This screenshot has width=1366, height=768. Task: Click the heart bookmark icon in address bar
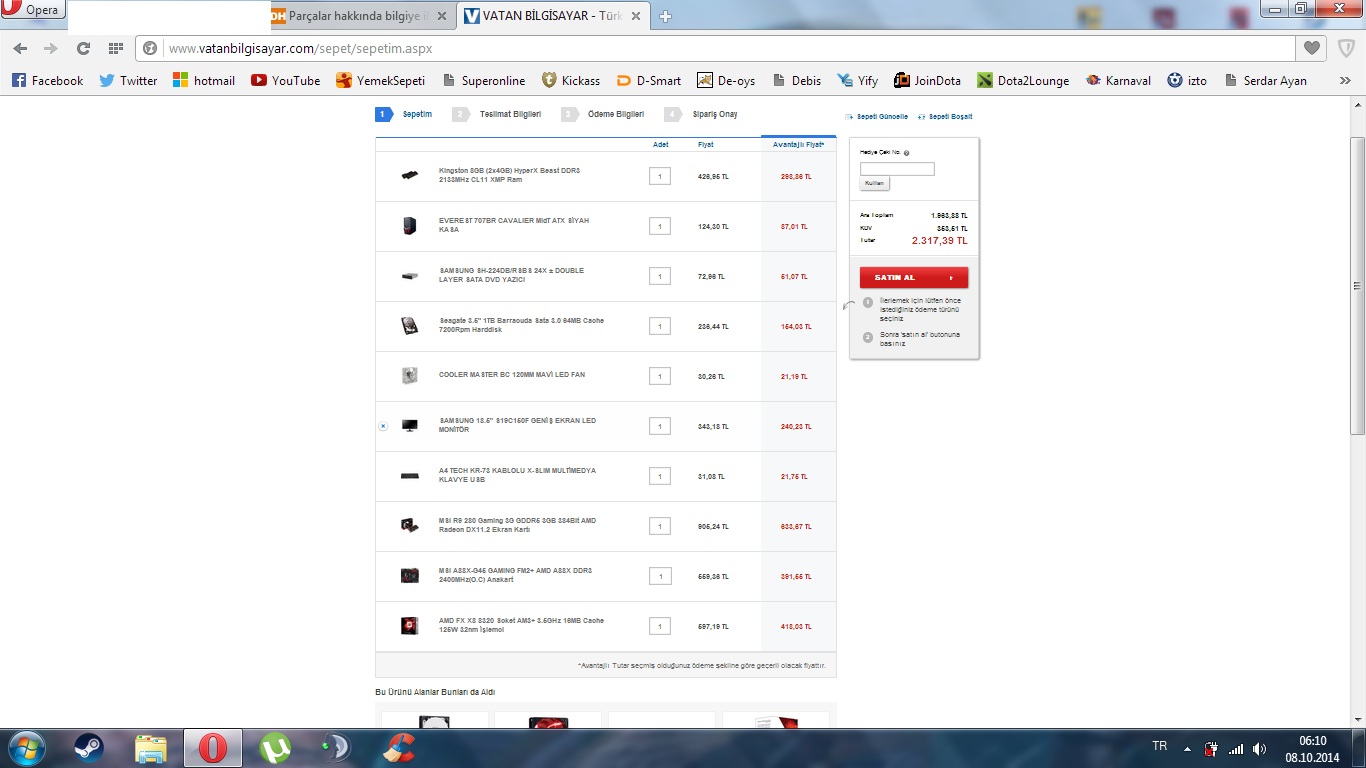click(1311, 48)
